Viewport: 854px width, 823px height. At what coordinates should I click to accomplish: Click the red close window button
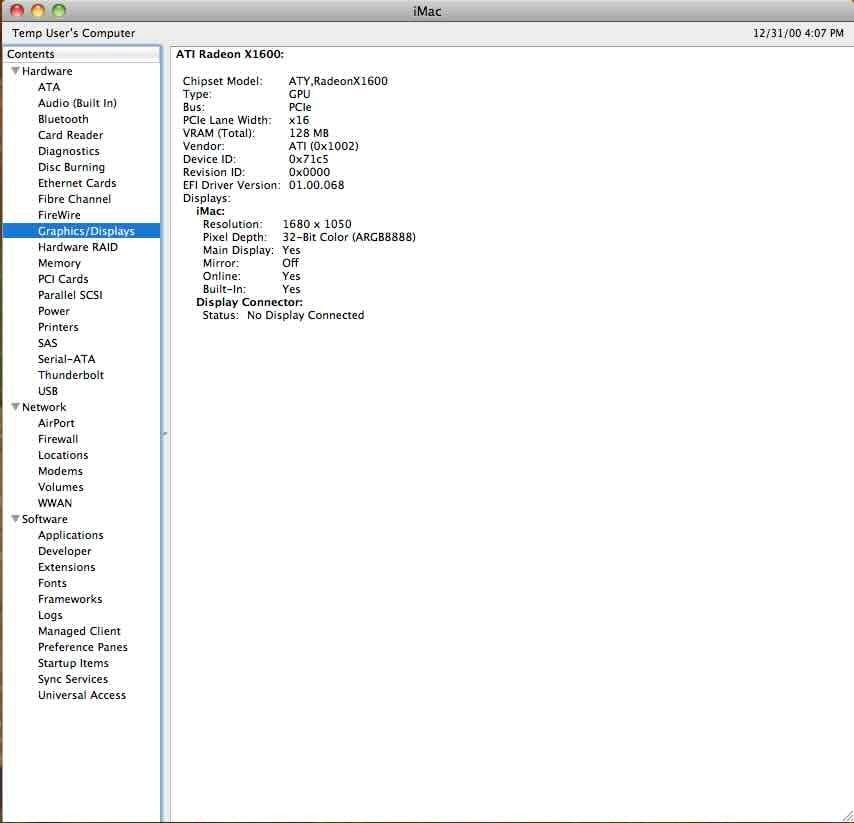click(17, 10)
